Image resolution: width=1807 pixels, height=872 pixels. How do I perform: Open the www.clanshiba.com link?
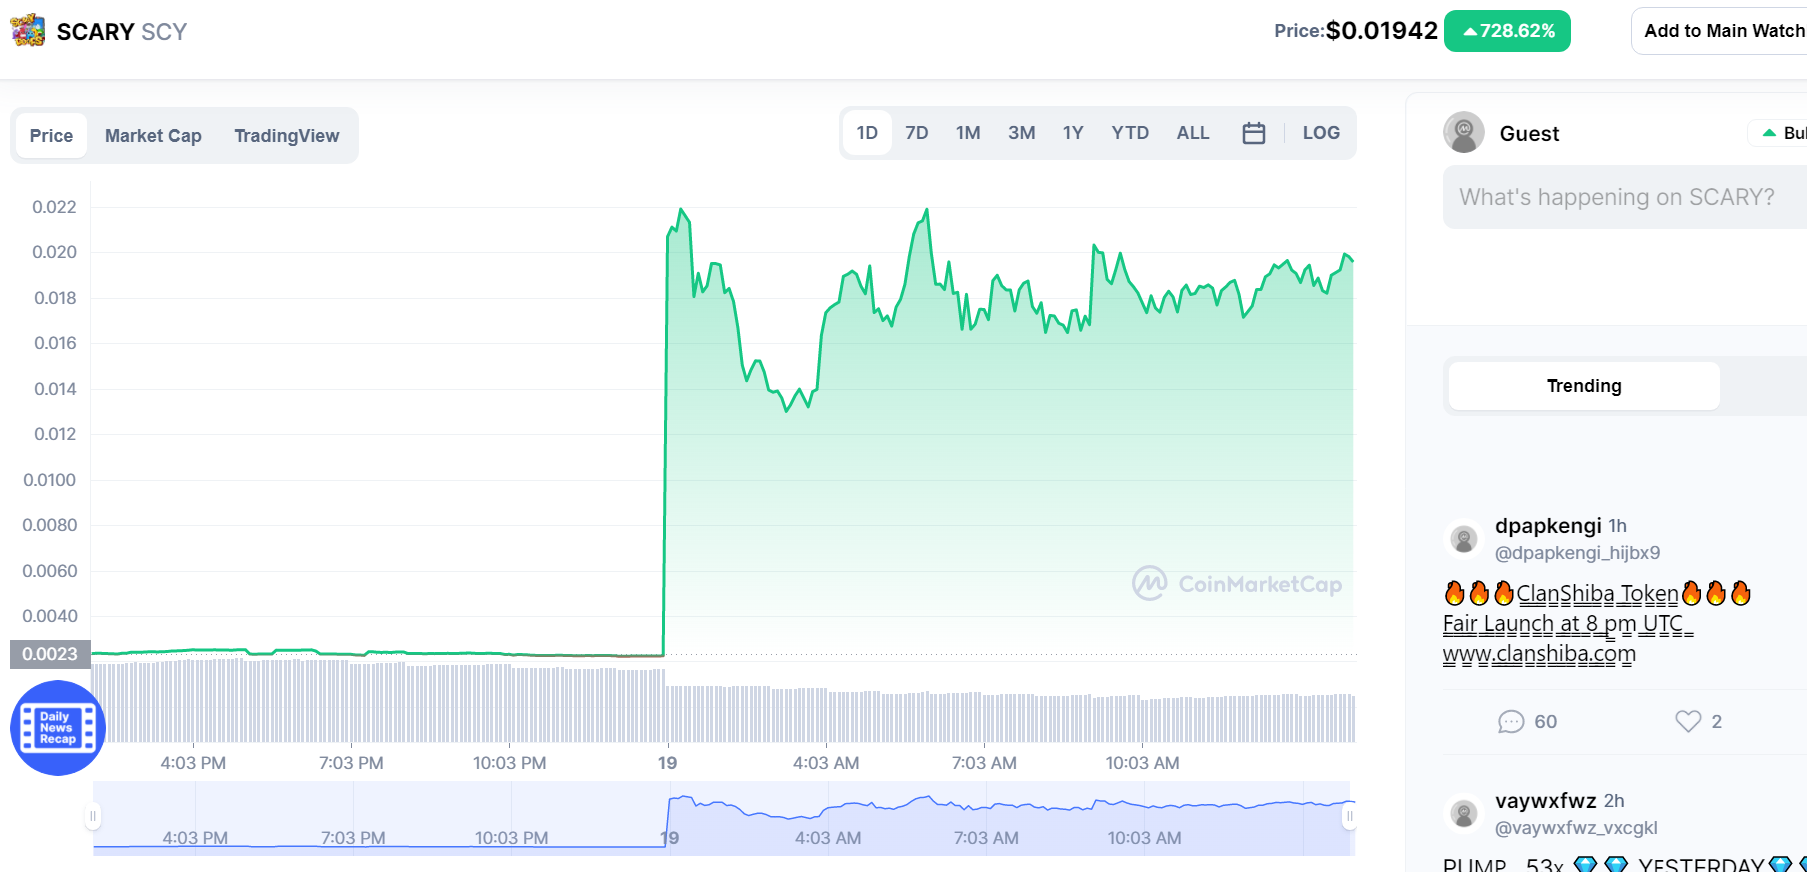pyautogui.click(x=1539, y=654)
